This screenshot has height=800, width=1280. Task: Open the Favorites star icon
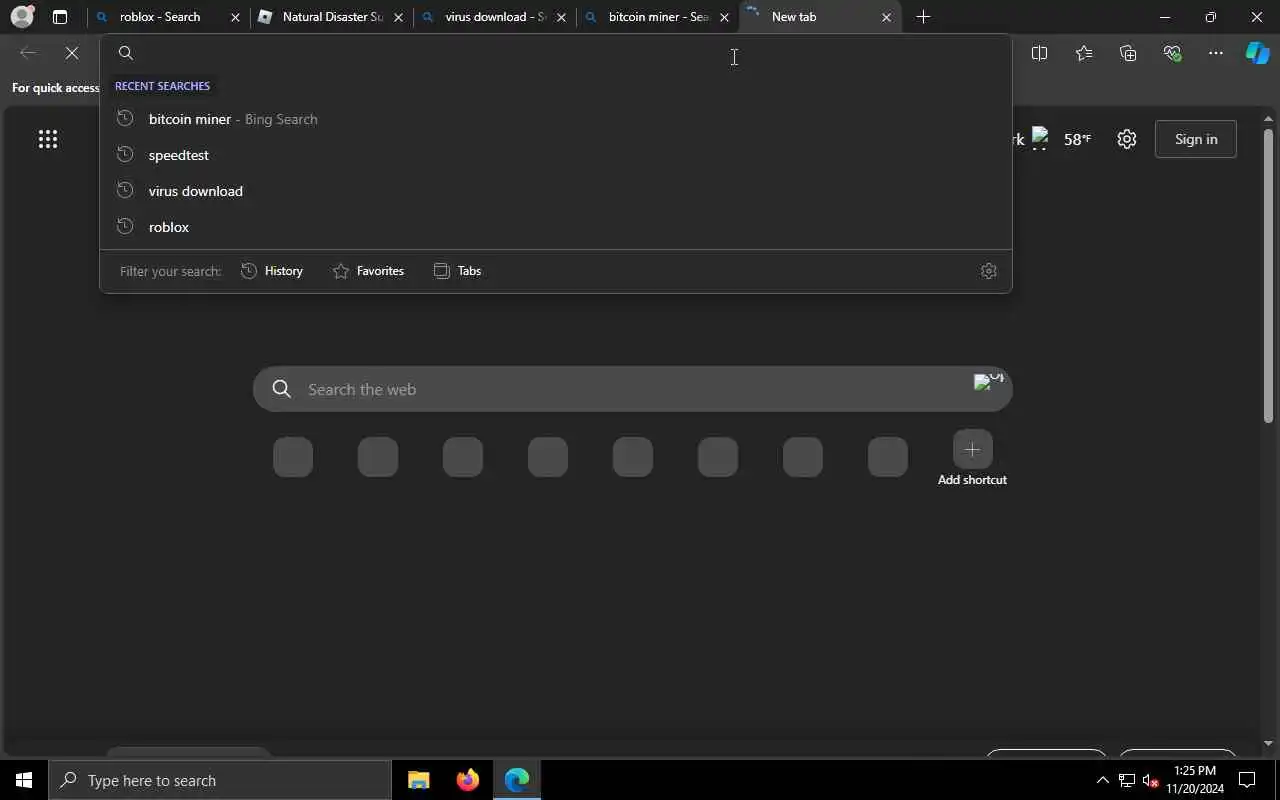[1084, 53]
